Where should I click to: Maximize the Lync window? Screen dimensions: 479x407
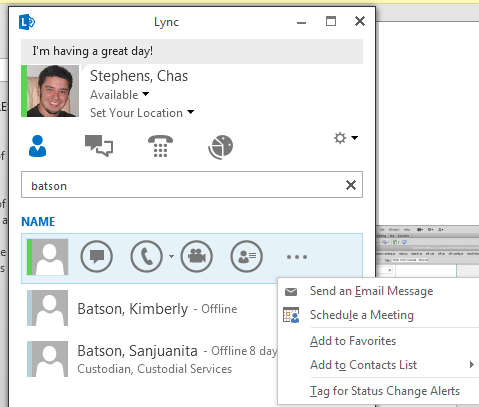tap(331, 21)
